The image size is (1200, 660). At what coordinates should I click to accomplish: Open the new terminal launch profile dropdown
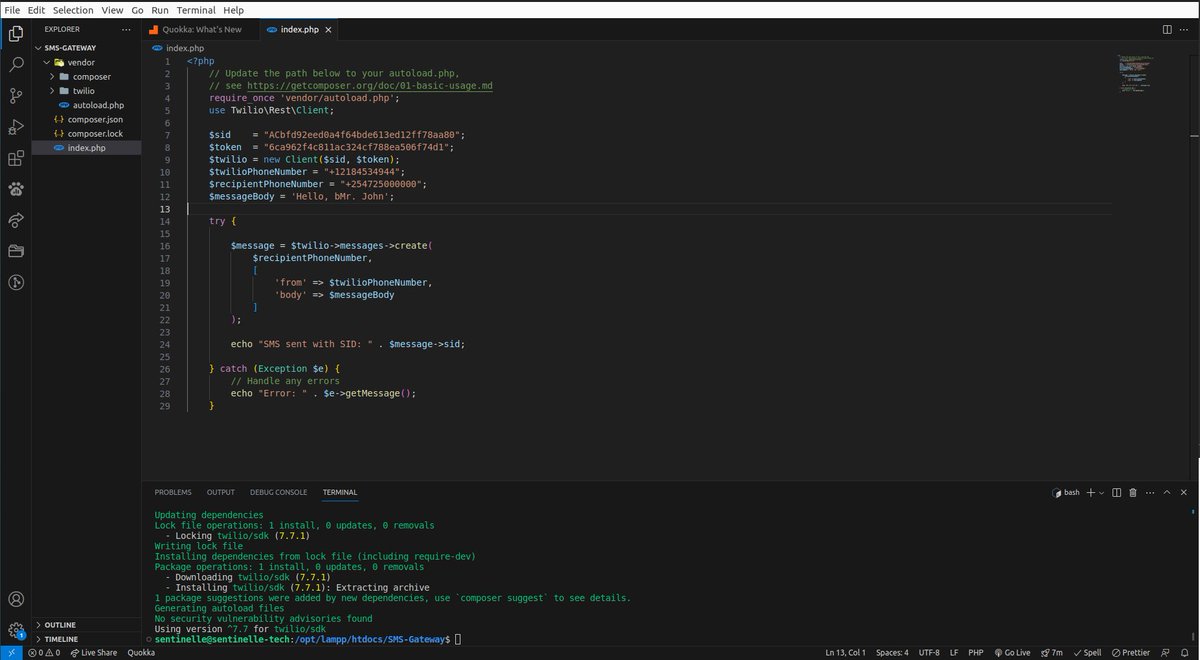point(1101,492)
